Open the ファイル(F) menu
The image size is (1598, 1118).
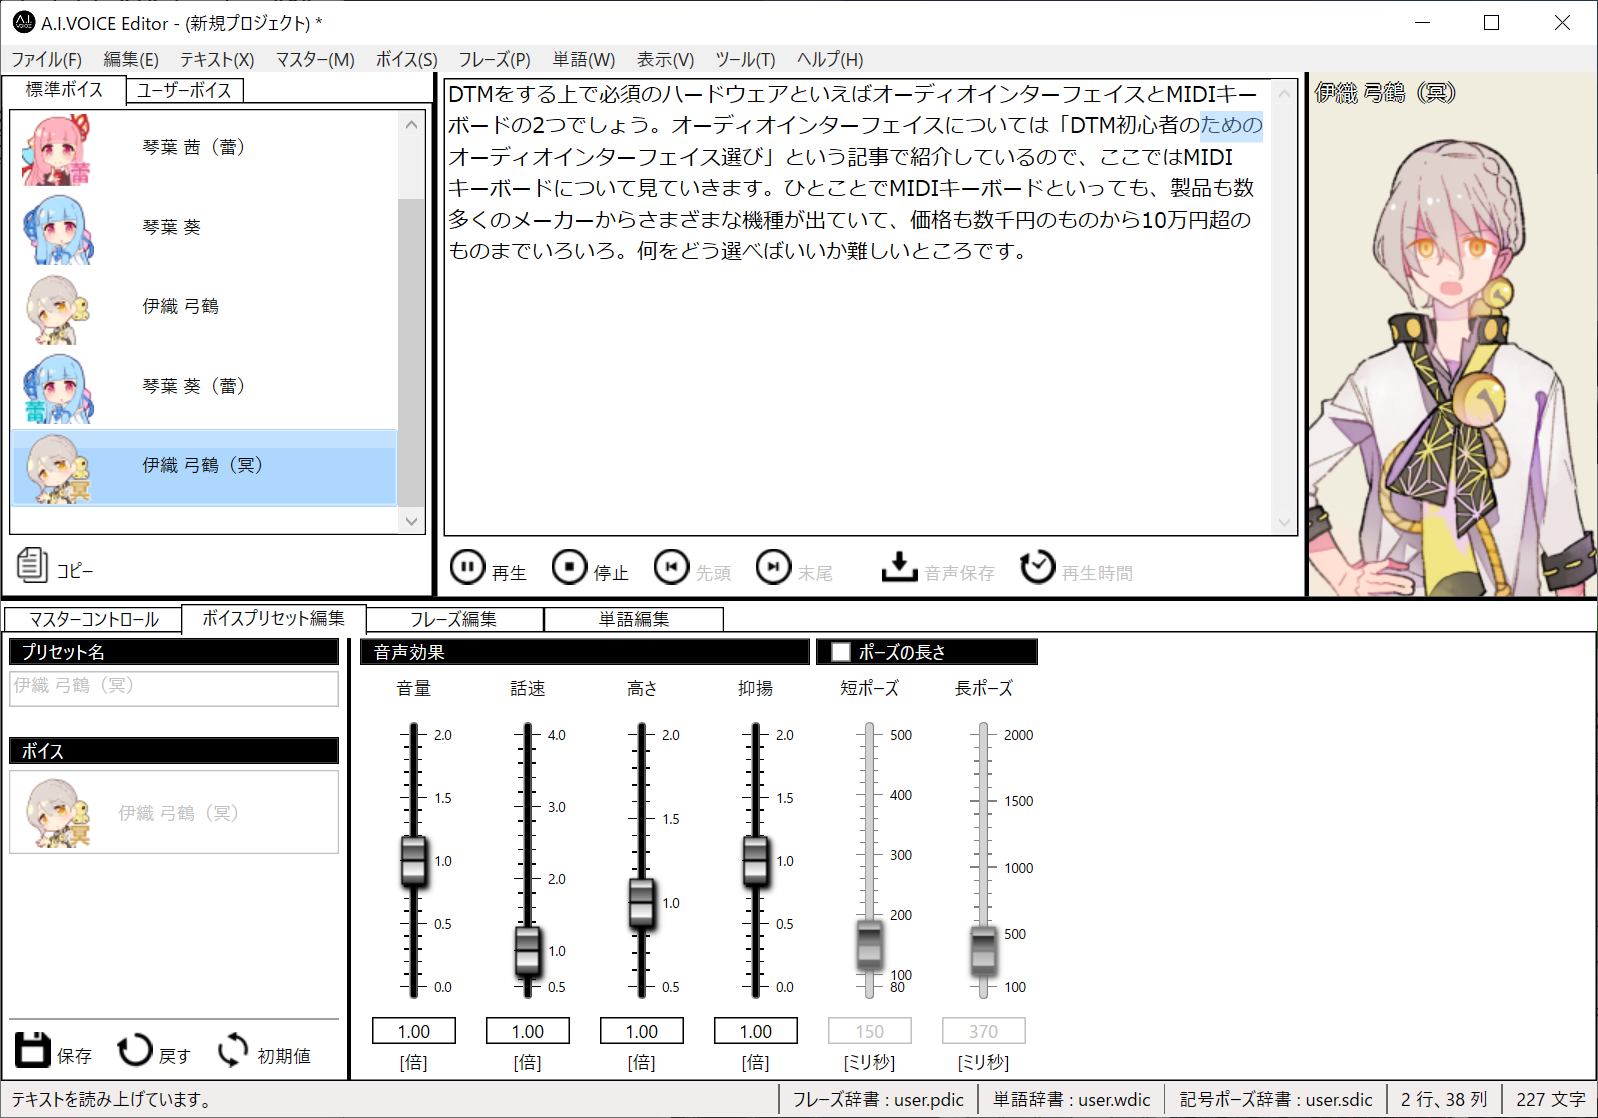(46, 59)
